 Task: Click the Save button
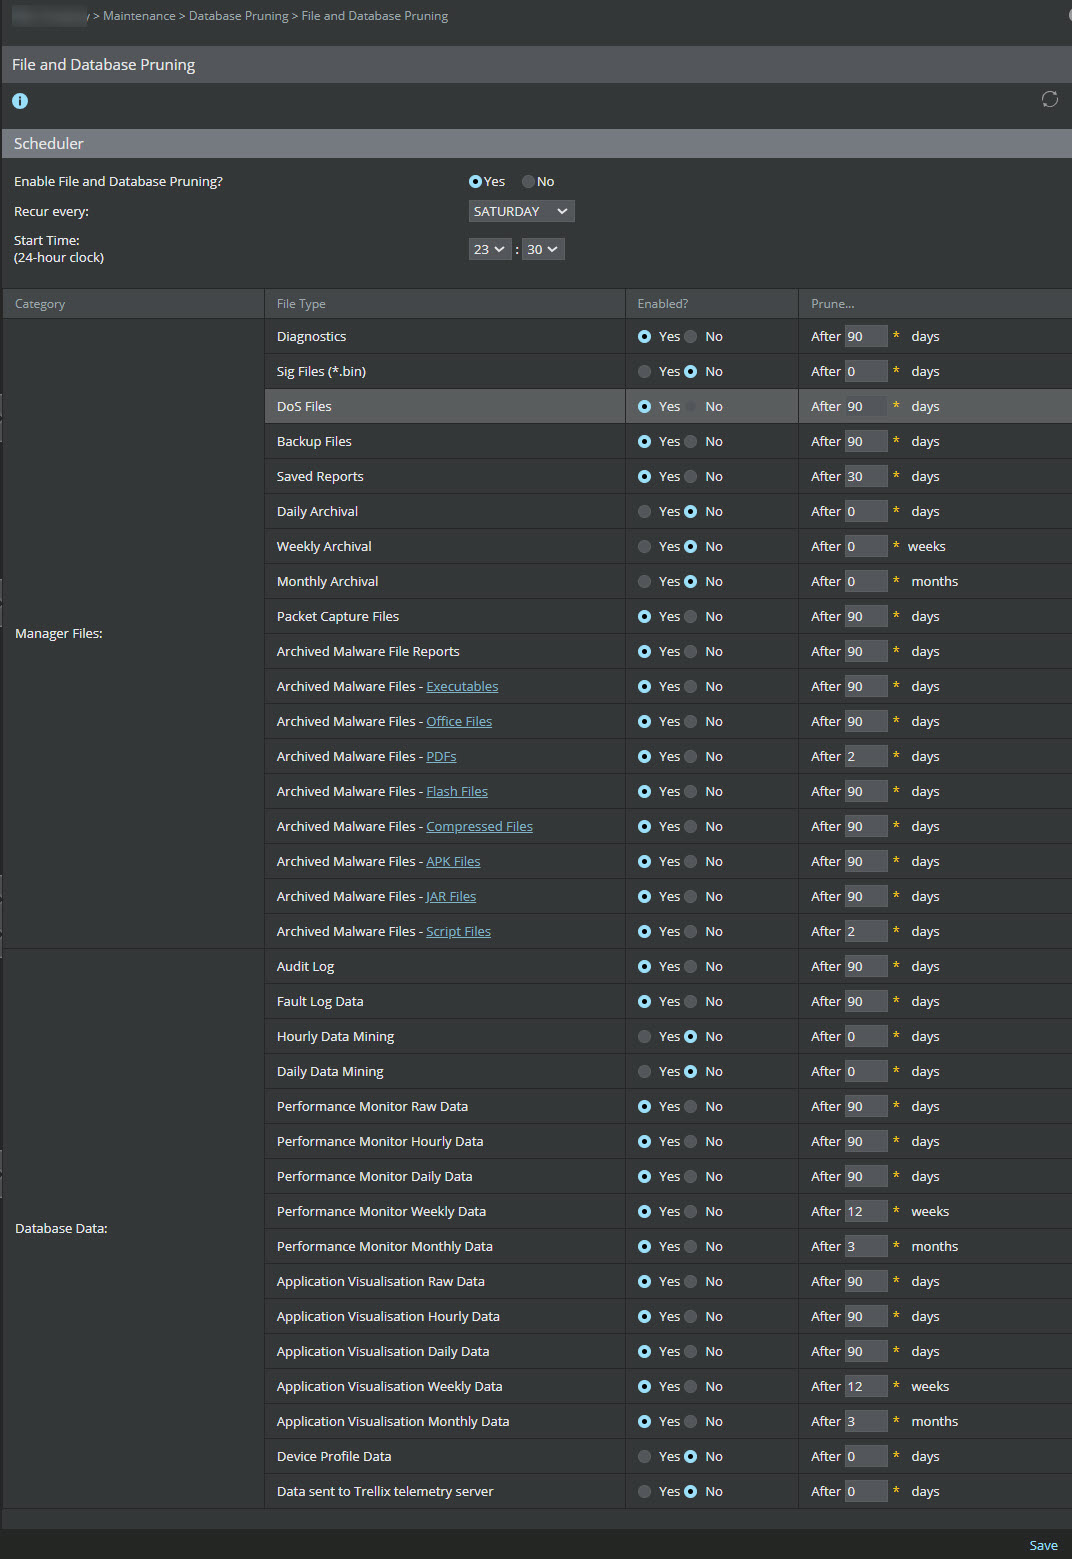coord(1043,1545)
